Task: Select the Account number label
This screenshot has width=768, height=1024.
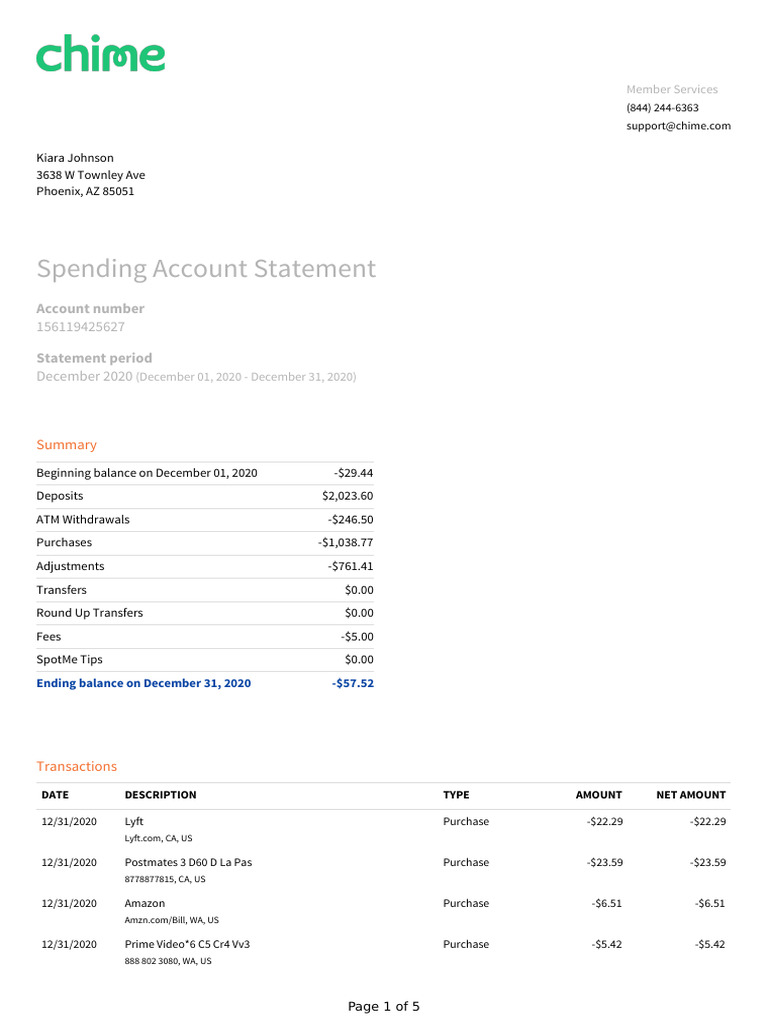Action: coord(90,309)
